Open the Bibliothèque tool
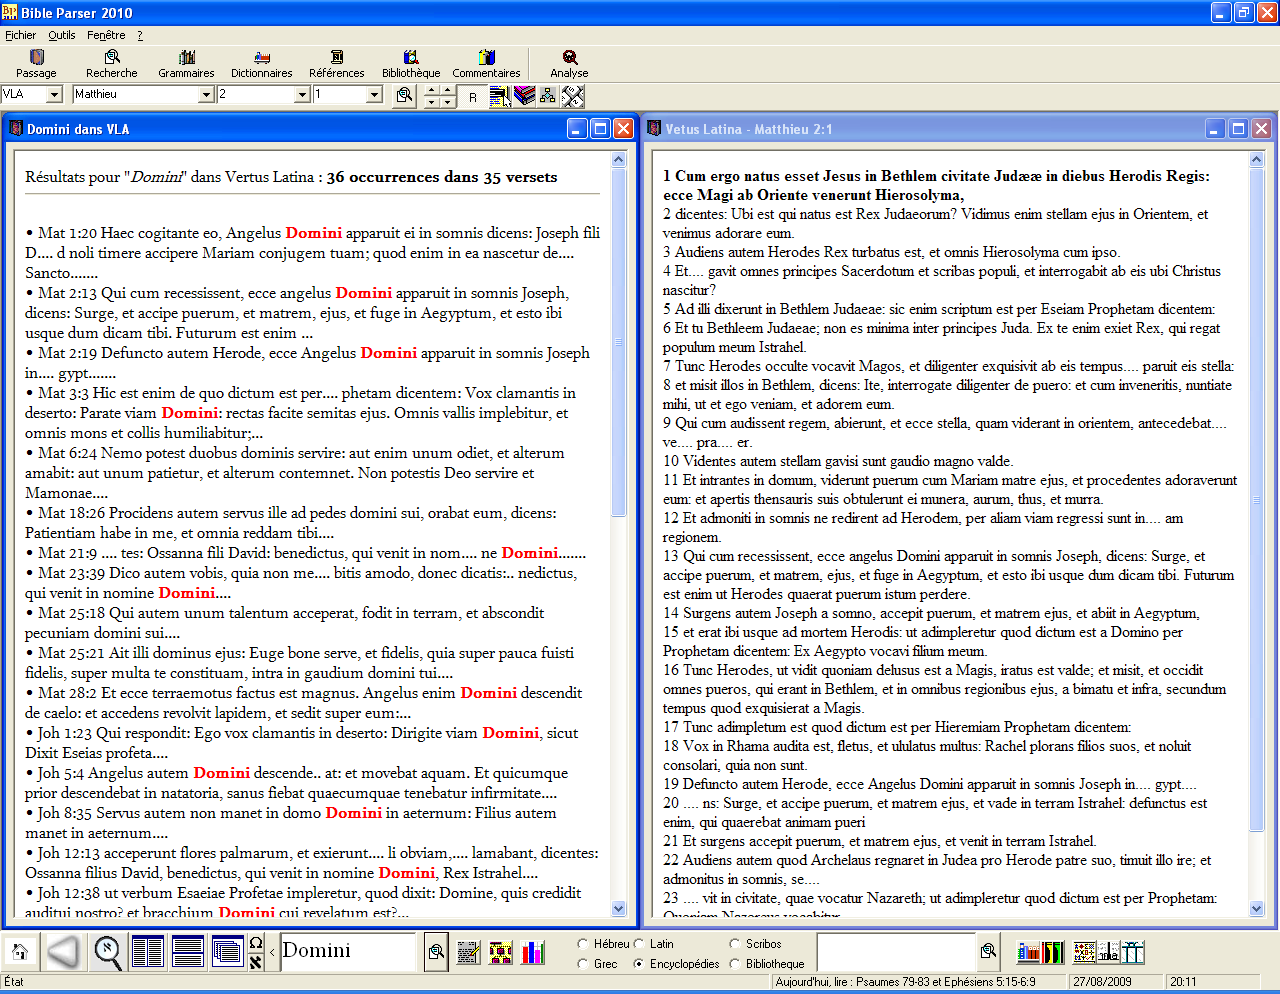Image resolution: width=1280 pixels, height=994 pixels. pyautogui.click(x=411, y=64)
